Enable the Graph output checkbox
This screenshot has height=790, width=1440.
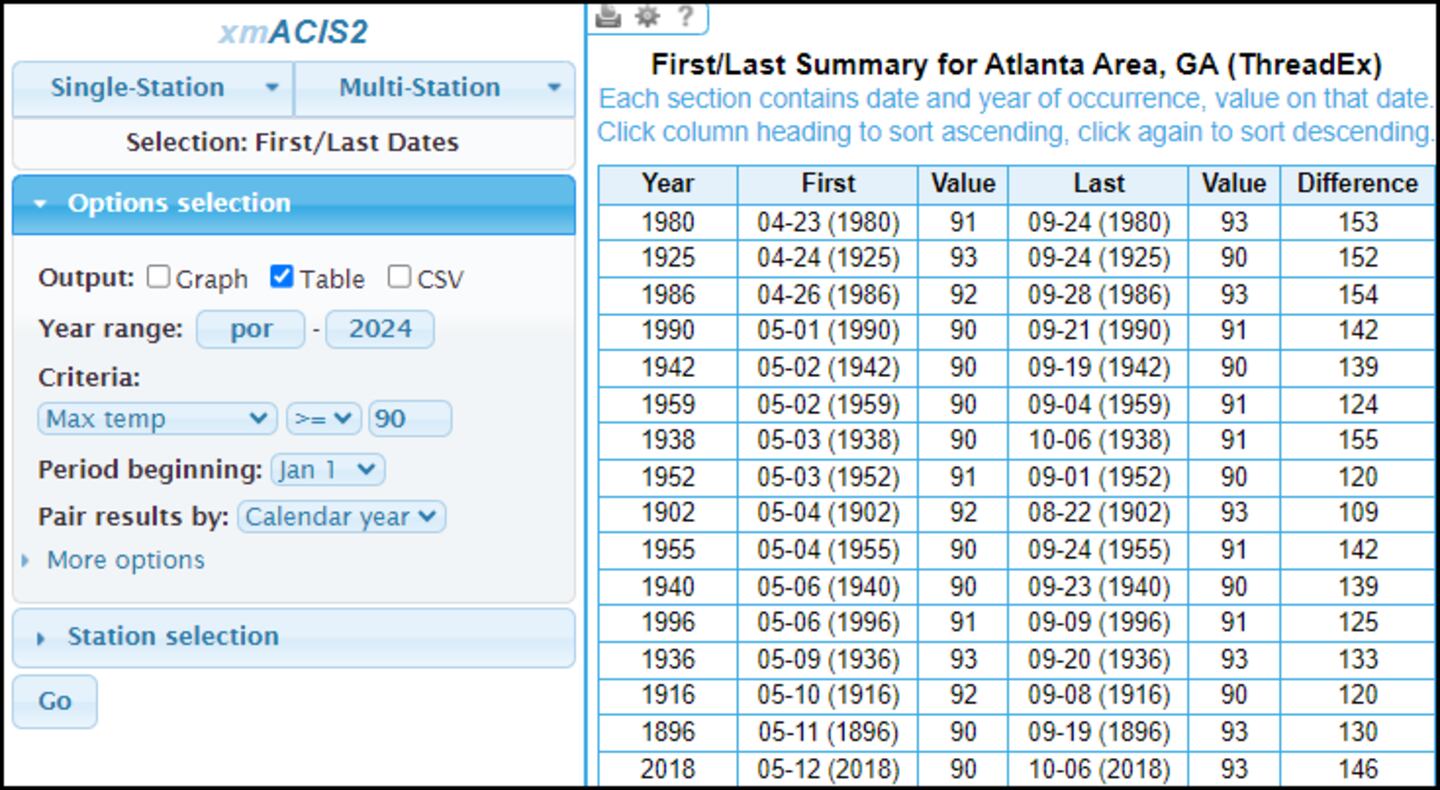pyautogui.click(x=158, y=277)
